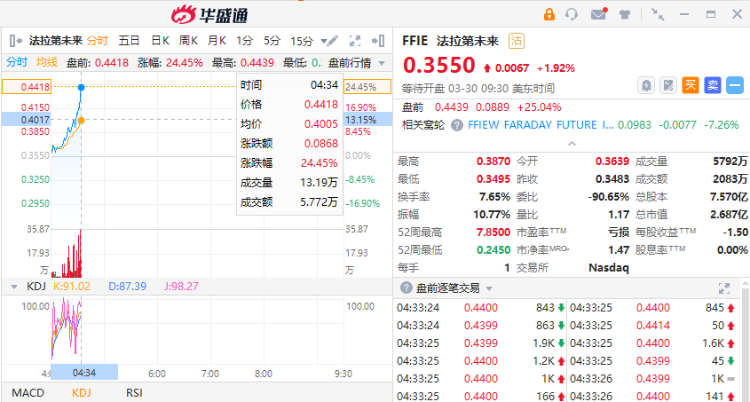Open the more timeframes dropdown arrow
Image resolution: width=750 pixels, height=402 pixels.
(x=324, y=41)
